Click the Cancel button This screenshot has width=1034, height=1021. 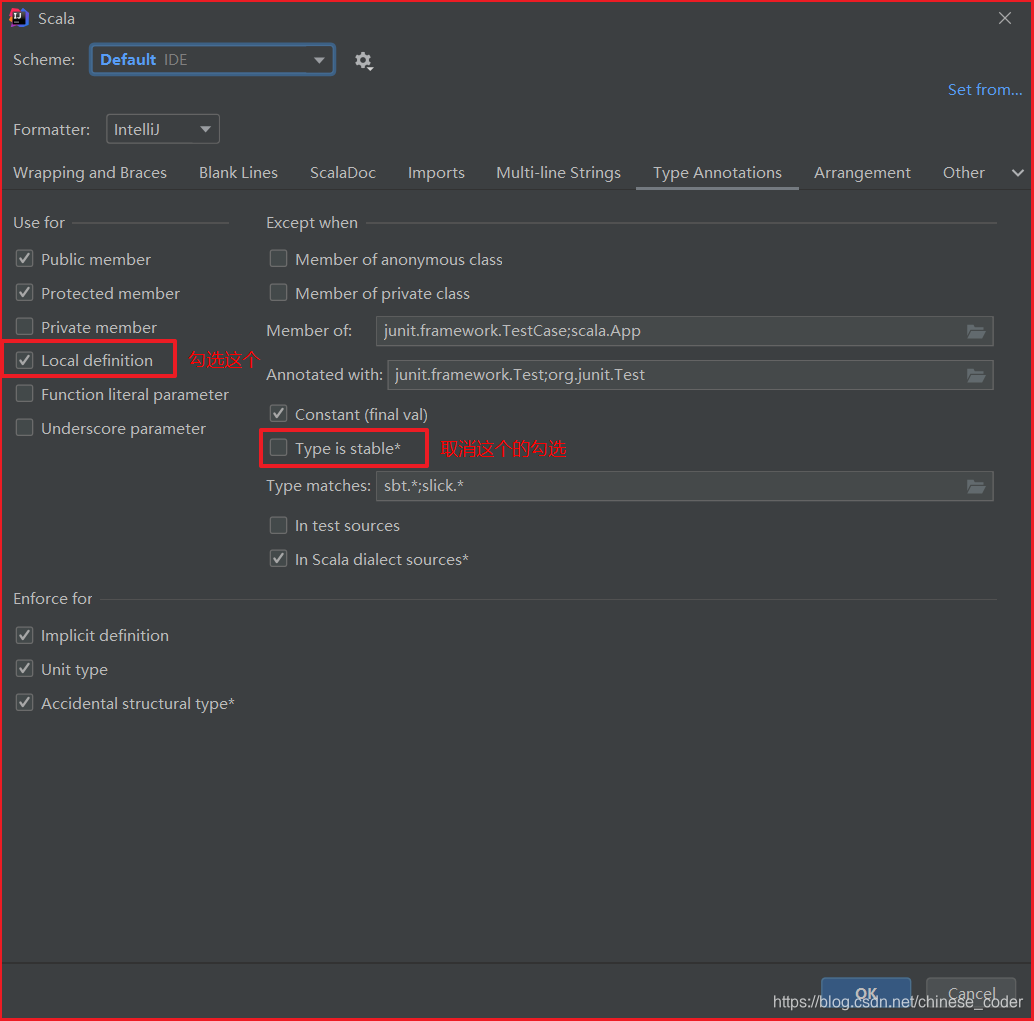click(971, 993)
